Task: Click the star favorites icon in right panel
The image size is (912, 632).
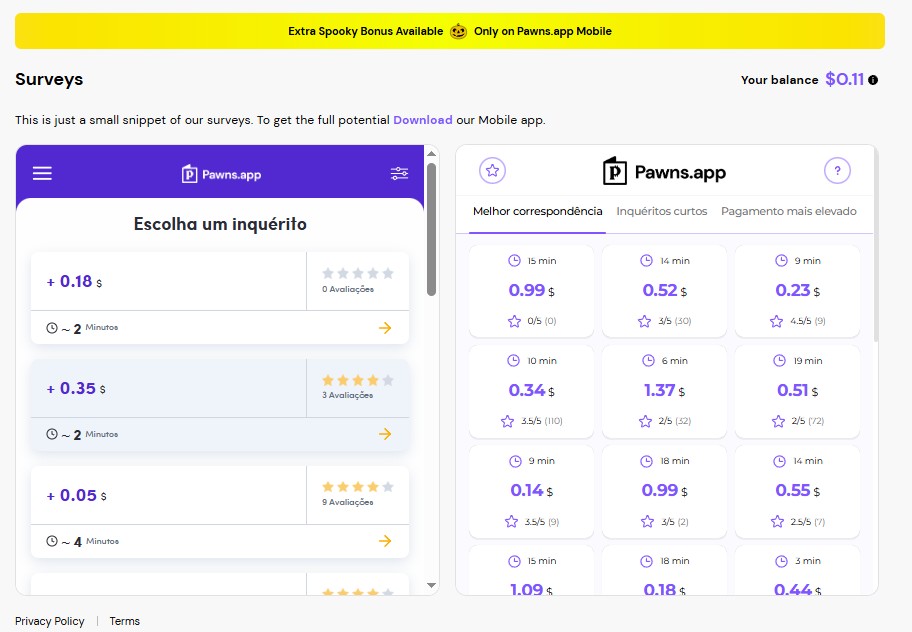Action: (492, 171)
